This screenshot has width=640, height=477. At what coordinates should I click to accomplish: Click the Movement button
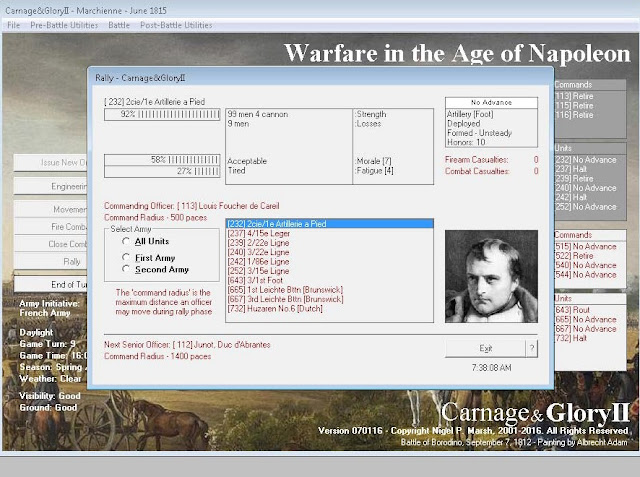tap(51, 209)
